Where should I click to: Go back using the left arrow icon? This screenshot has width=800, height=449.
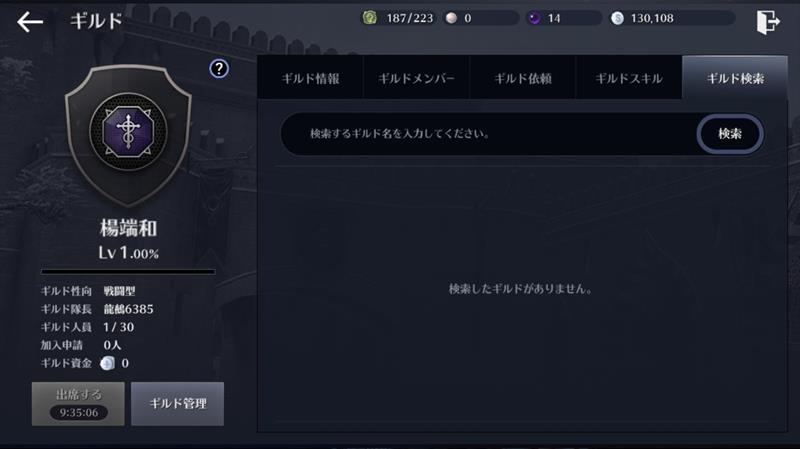(x=30, y=22)
